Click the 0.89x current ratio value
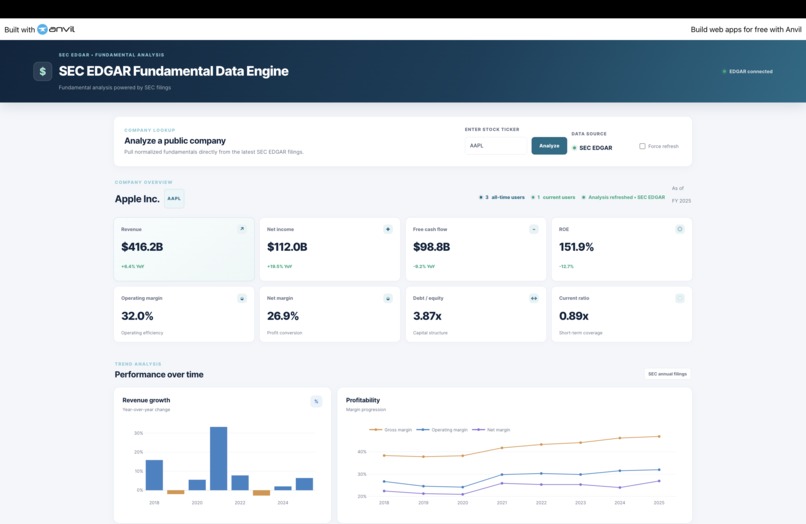806x524 pixels. click(574, 316)
